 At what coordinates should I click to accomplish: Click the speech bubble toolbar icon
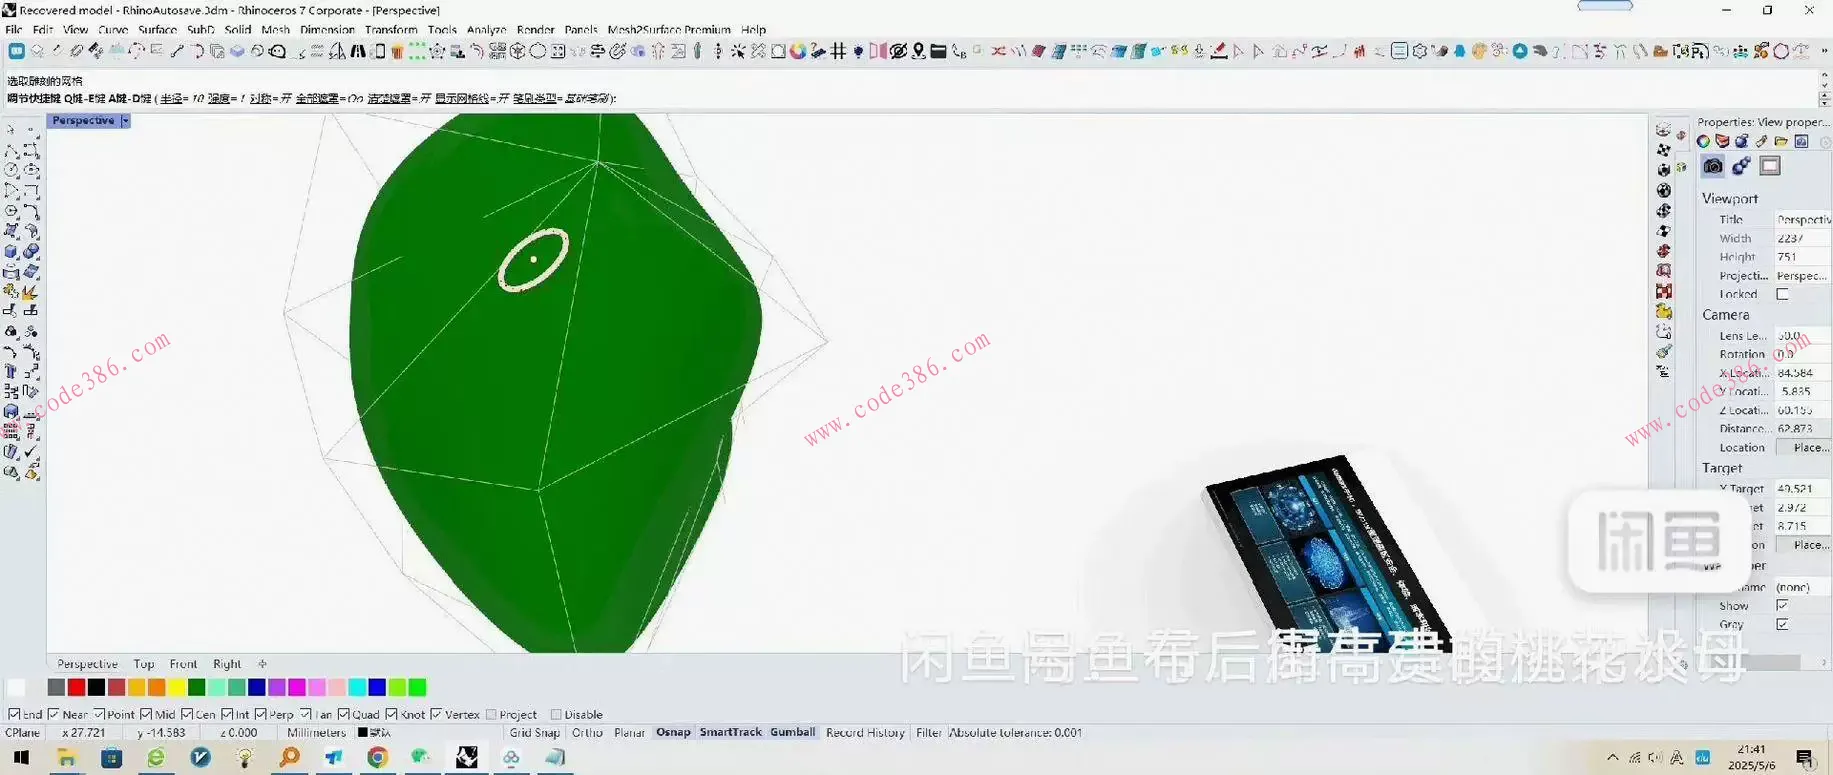click(278, 51)
